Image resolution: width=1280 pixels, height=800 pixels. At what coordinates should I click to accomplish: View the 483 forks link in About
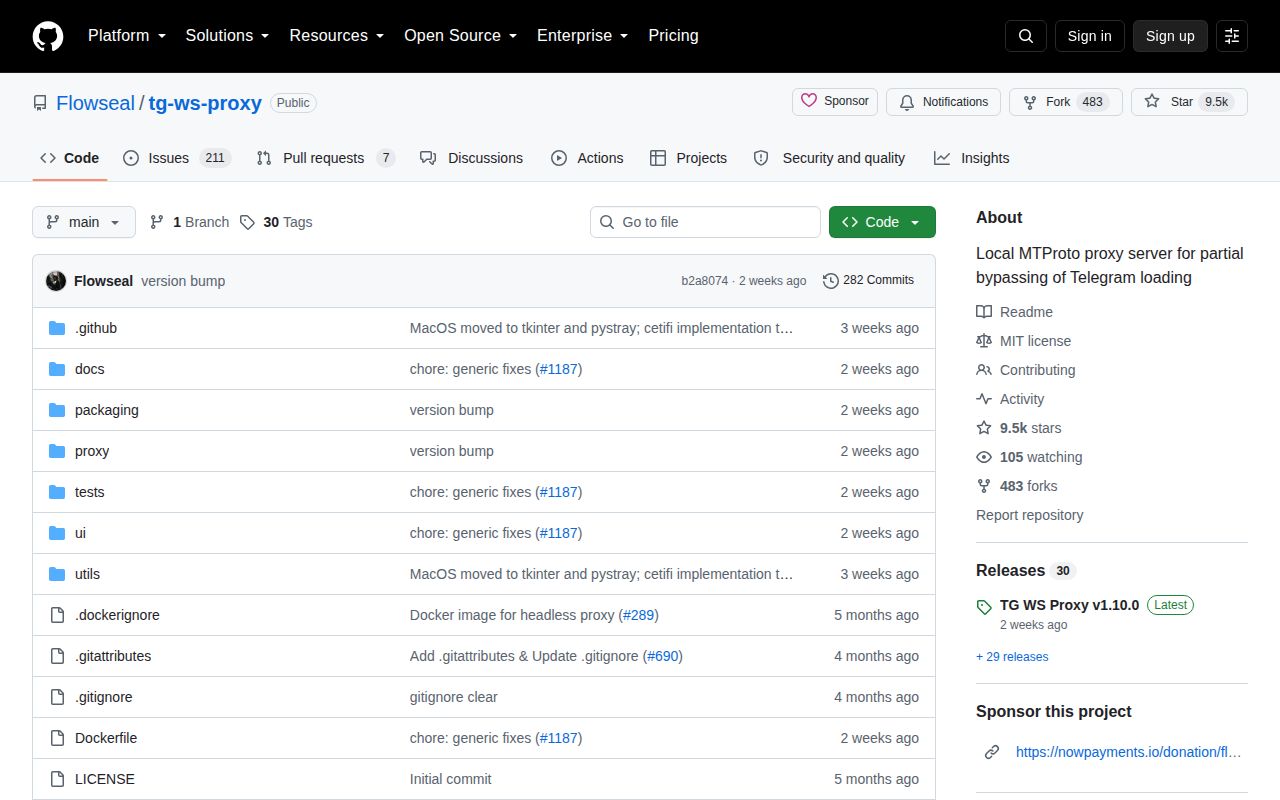click(x=1017, y=486)
